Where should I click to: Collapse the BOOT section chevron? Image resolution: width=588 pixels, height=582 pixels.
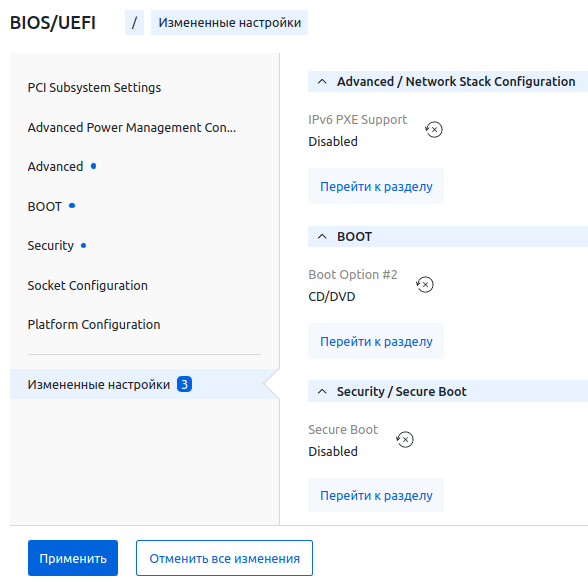click(x=322, y=237)
